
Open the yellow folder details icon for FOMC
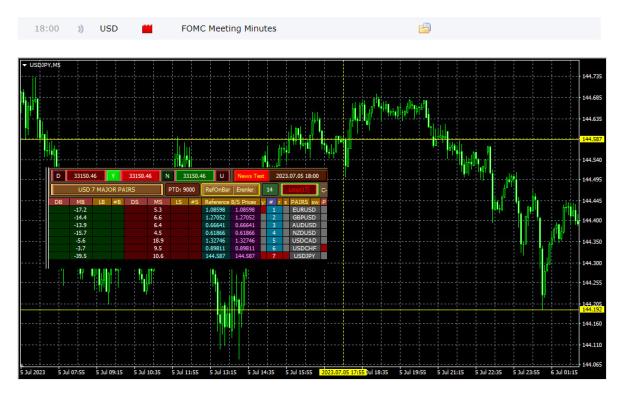(425, 28)
